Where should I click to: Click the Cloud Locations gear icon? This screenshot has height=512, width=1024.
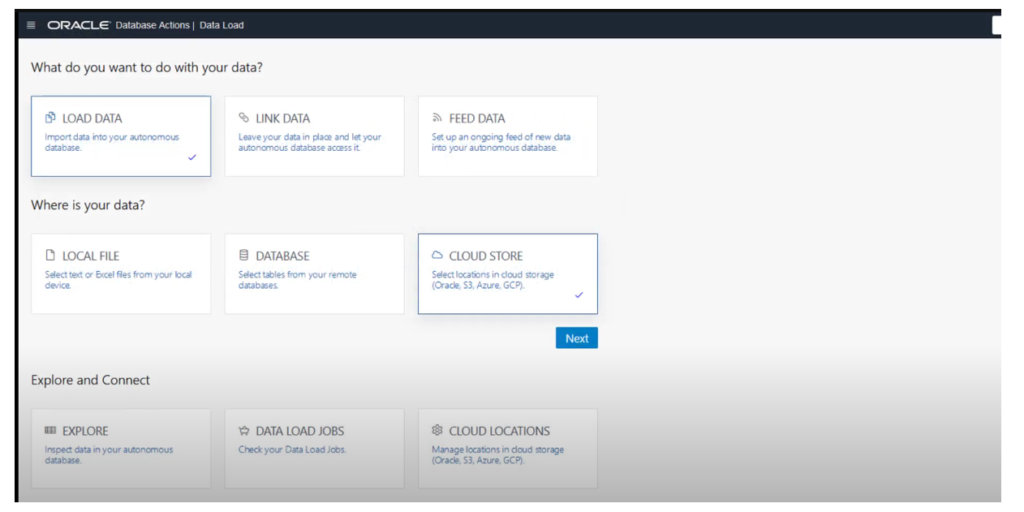[438, 430]
